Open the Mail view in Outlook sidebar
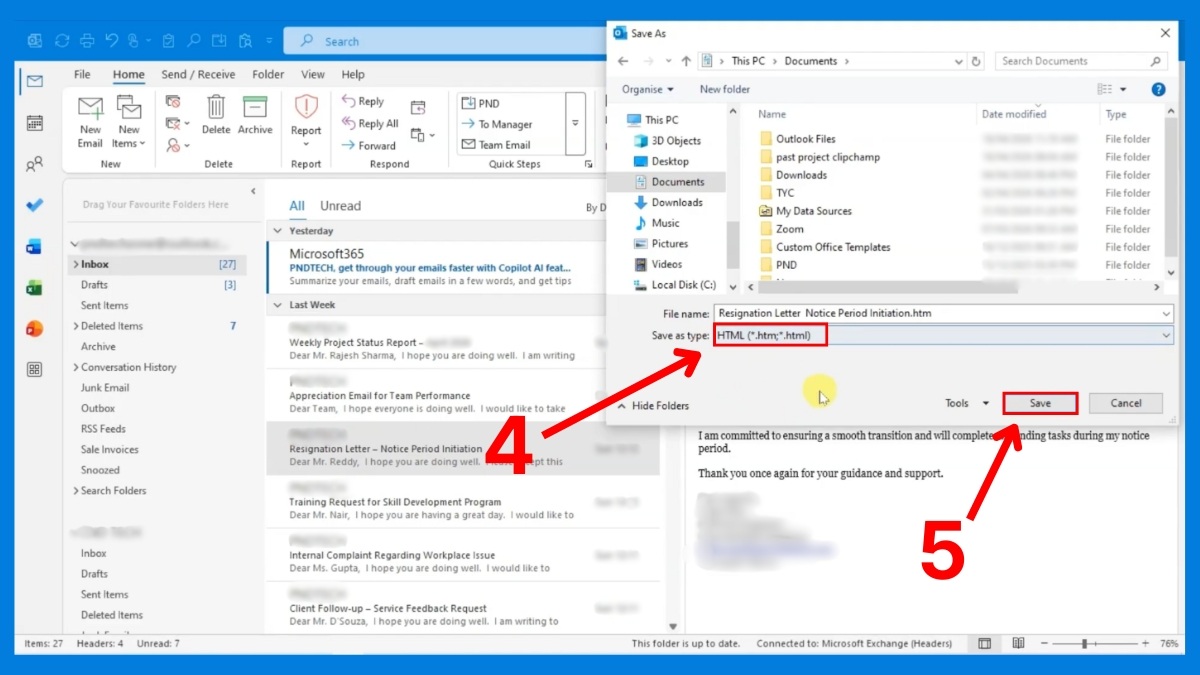 click(x=35, y=81)
